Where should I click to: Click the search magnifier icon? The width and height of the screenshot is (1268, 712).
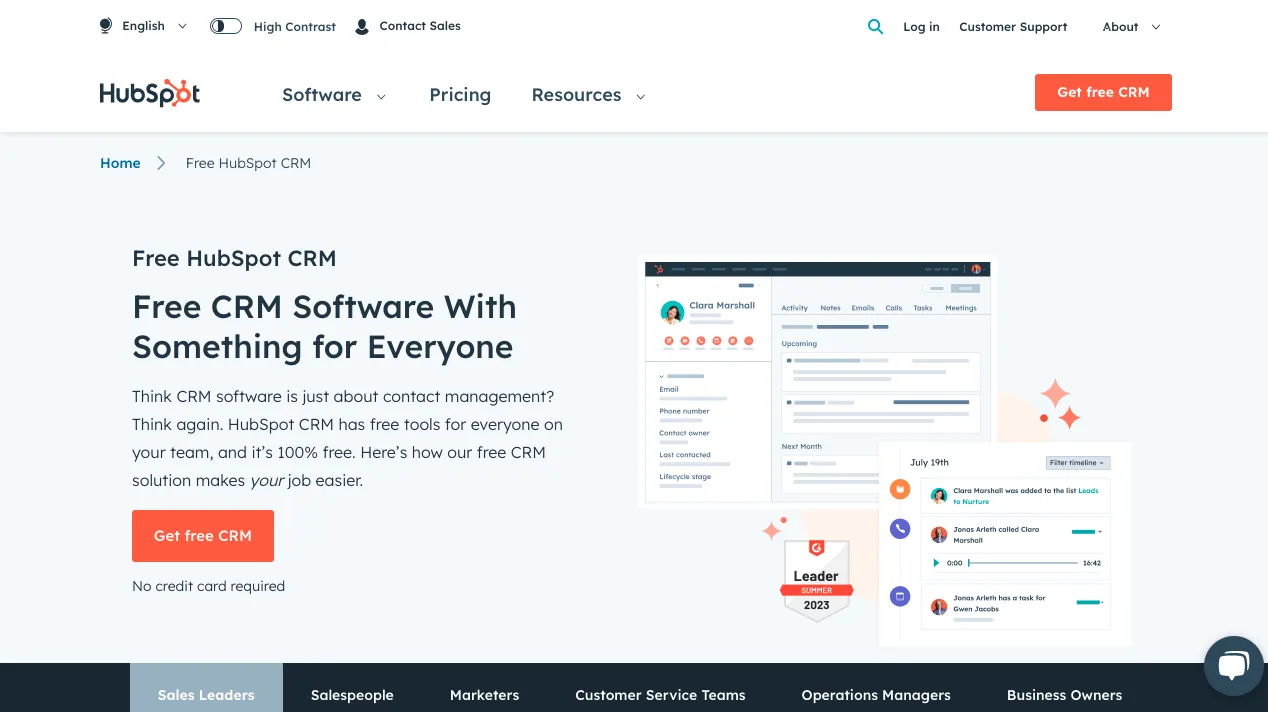tap(875, 27)
